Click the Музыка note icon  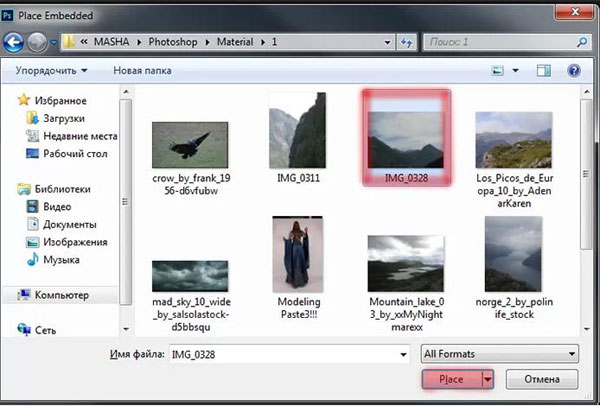33,259
